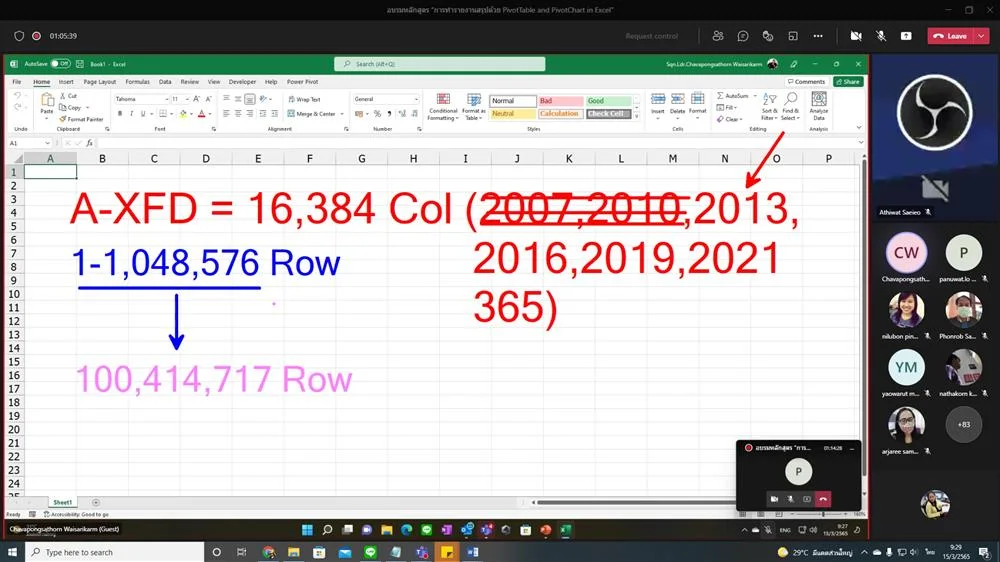Select the Sheet1 worksheet tab
1000x562 pixels.
[62, 502]
